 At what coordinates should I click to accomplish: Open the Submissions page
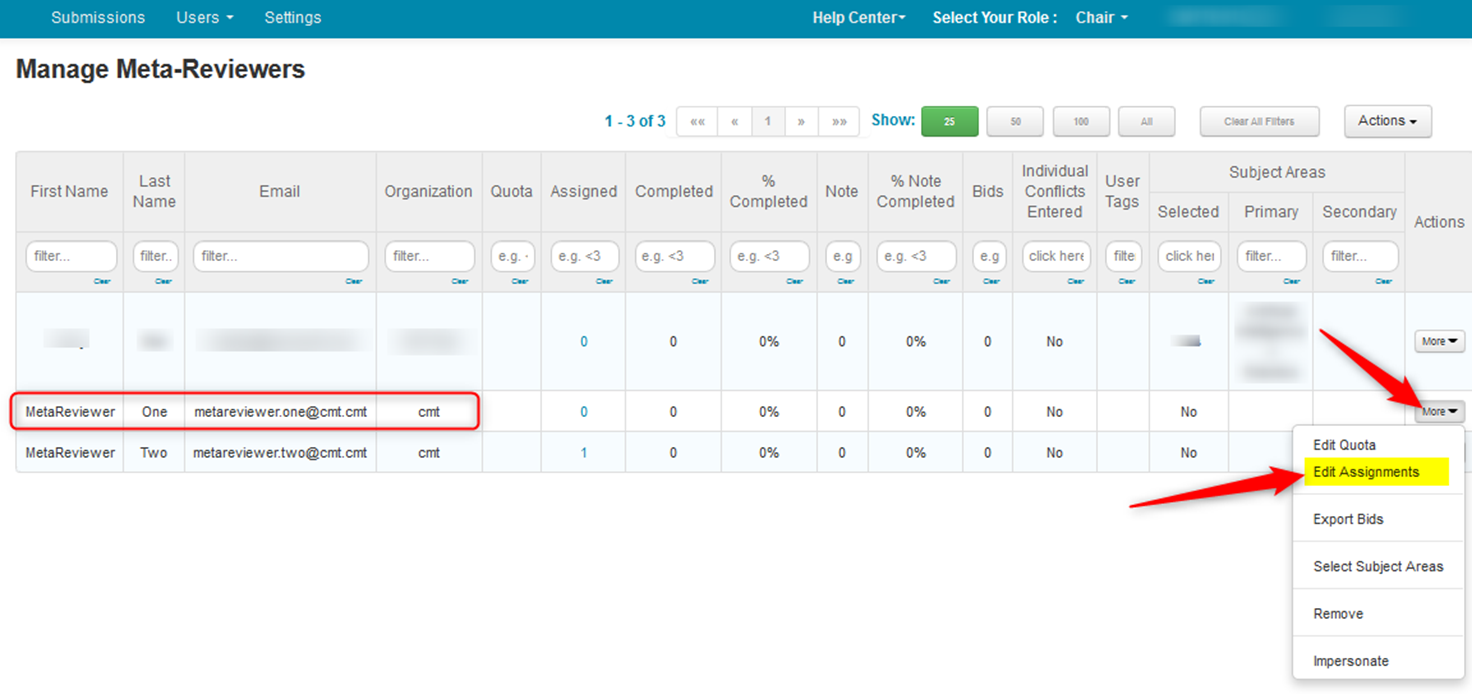[x=98, y=18]
